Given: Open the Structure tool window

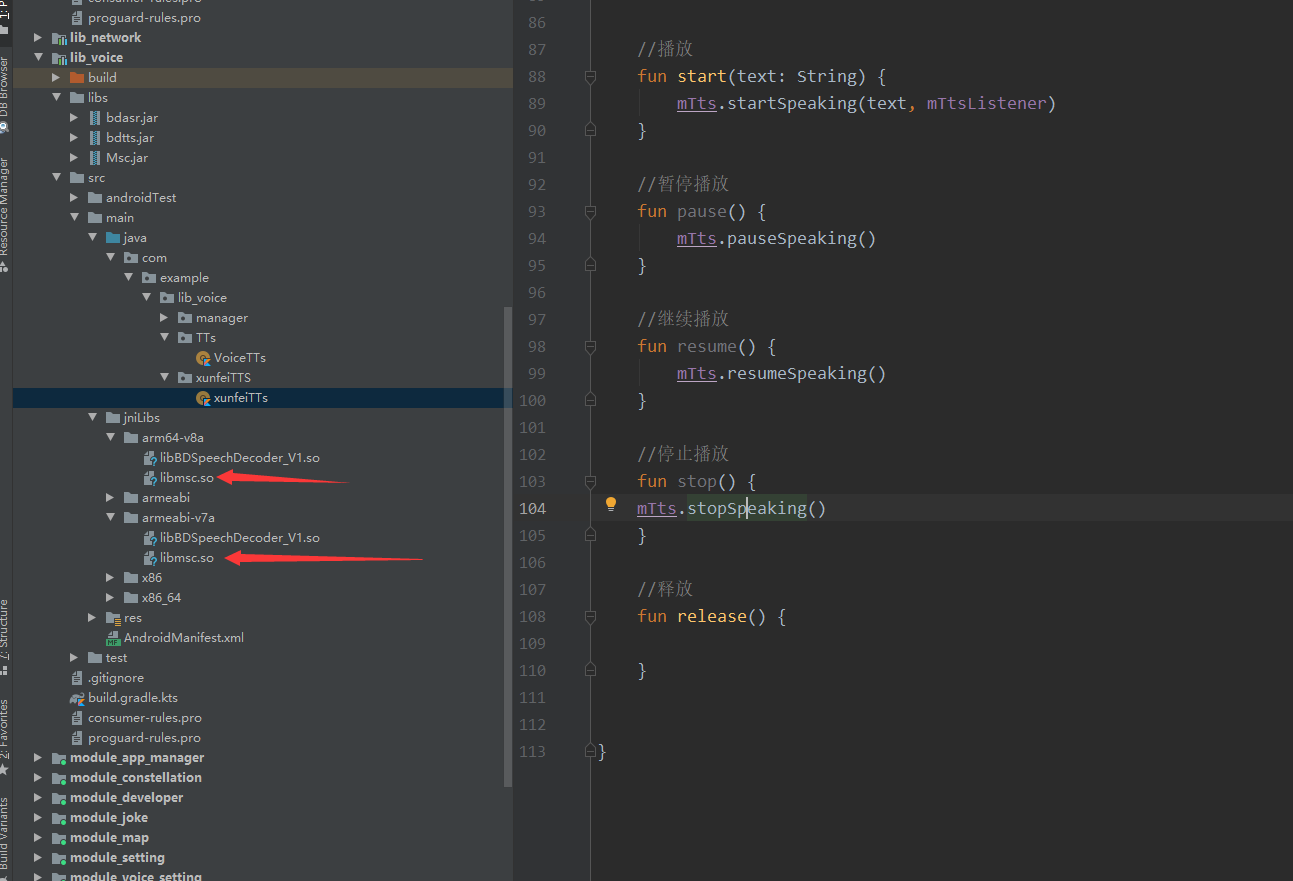Looking at the screenshot, I should (5, 637).
